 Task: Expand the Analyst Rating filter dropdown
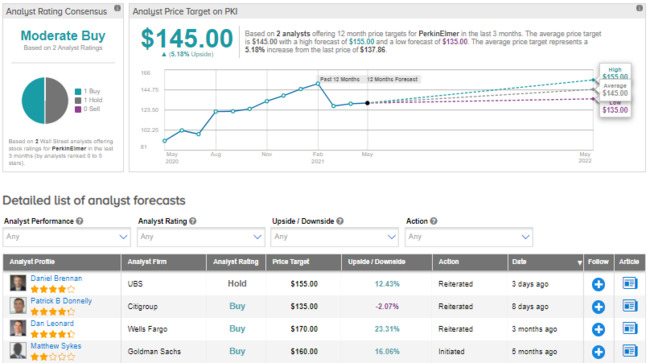[x=201, y=237]
